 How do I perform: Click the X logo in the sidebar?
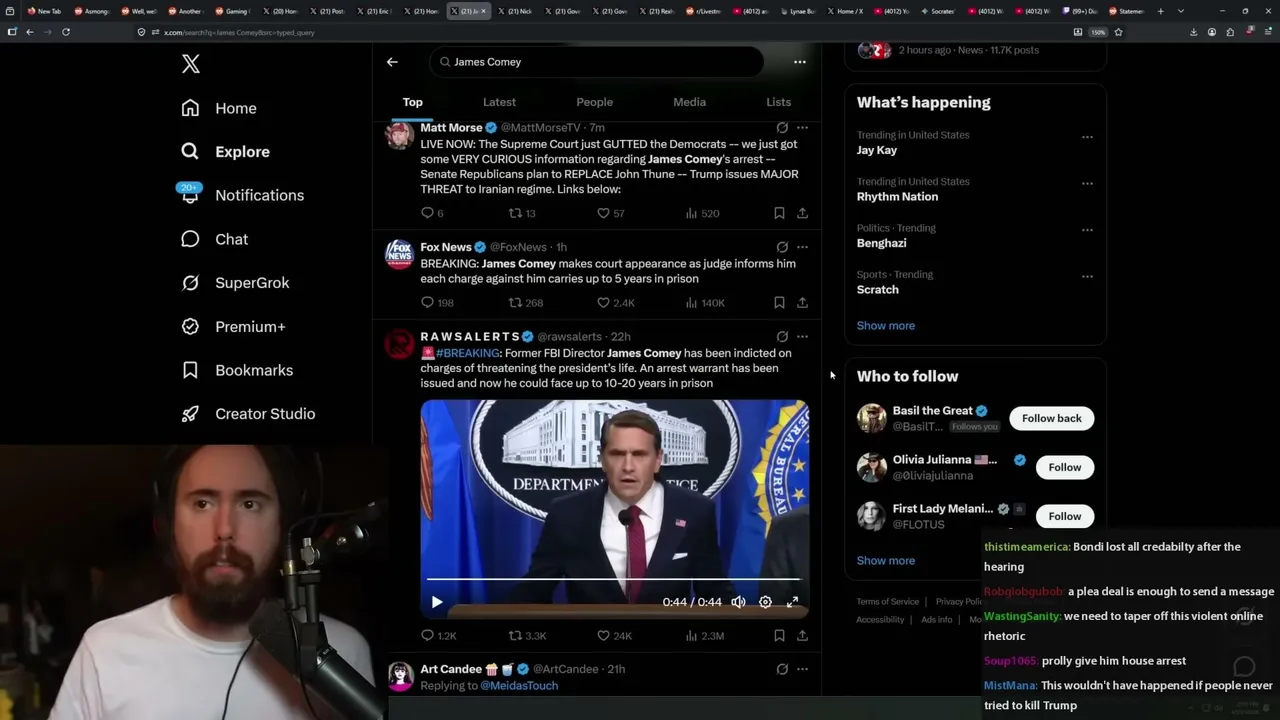tap(191, 64)
